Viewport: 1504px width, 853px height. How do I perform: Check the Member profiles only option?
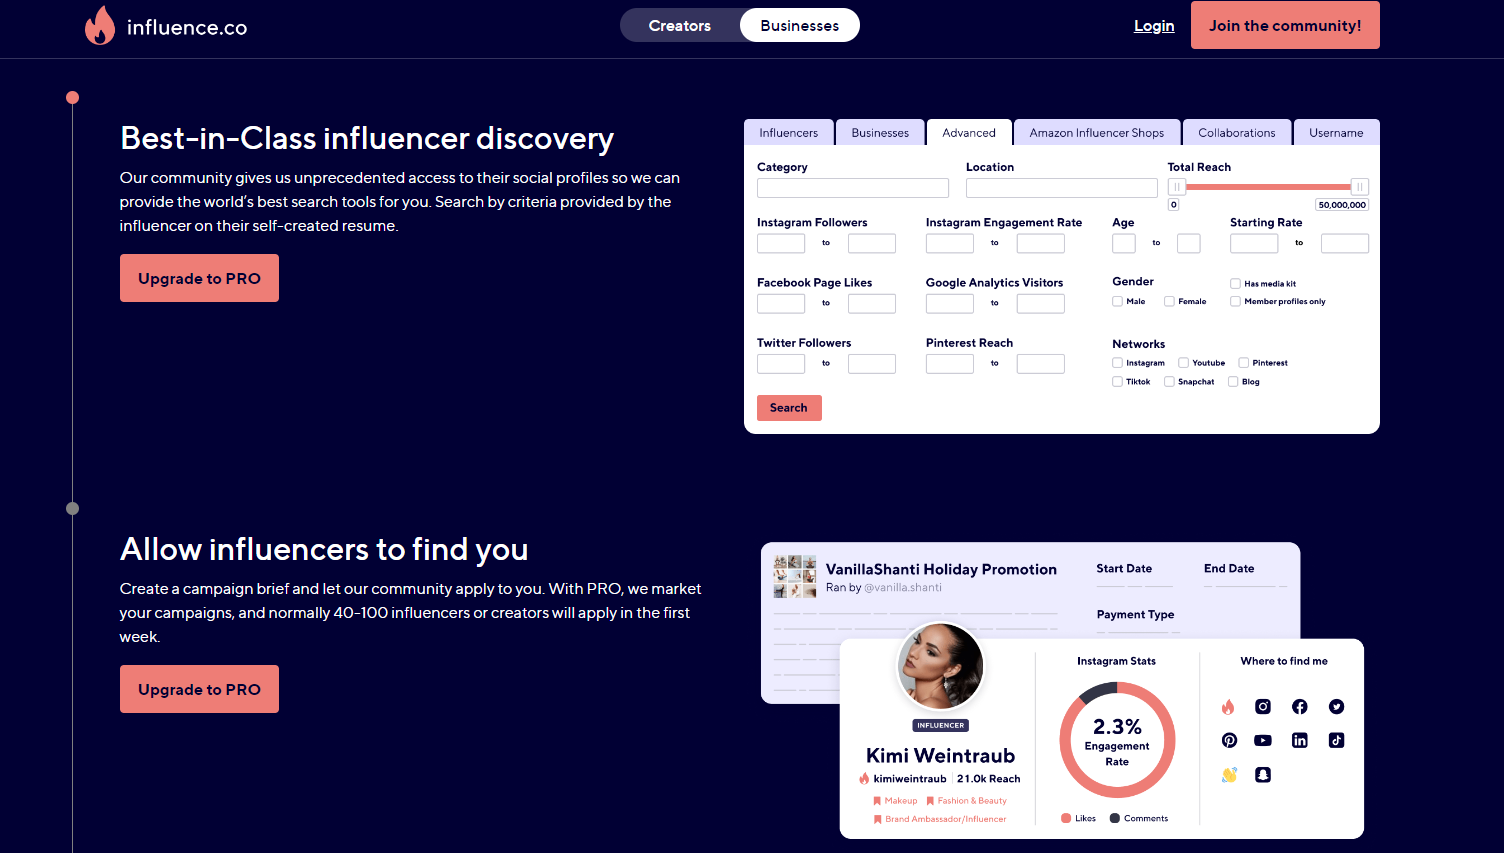tap(1235, 301)
